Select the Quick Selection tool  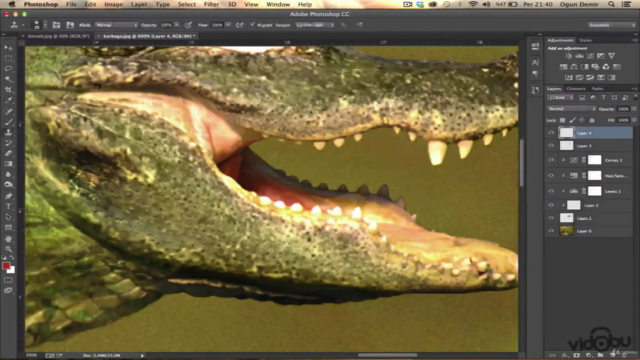coord(8,79)
